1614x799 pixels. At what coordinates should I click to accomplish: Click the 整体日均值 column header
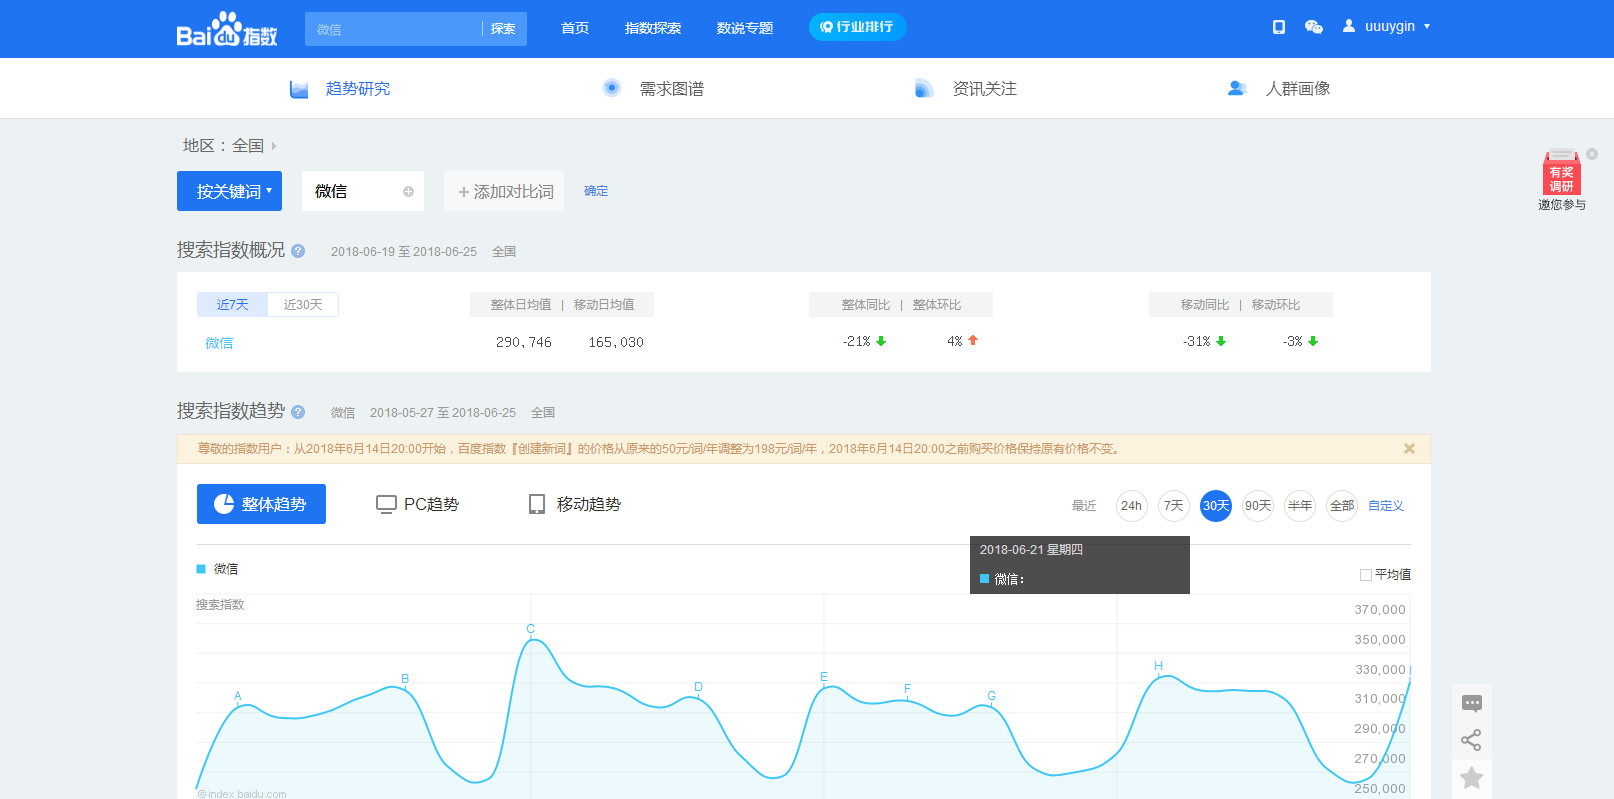click(521, 305)
